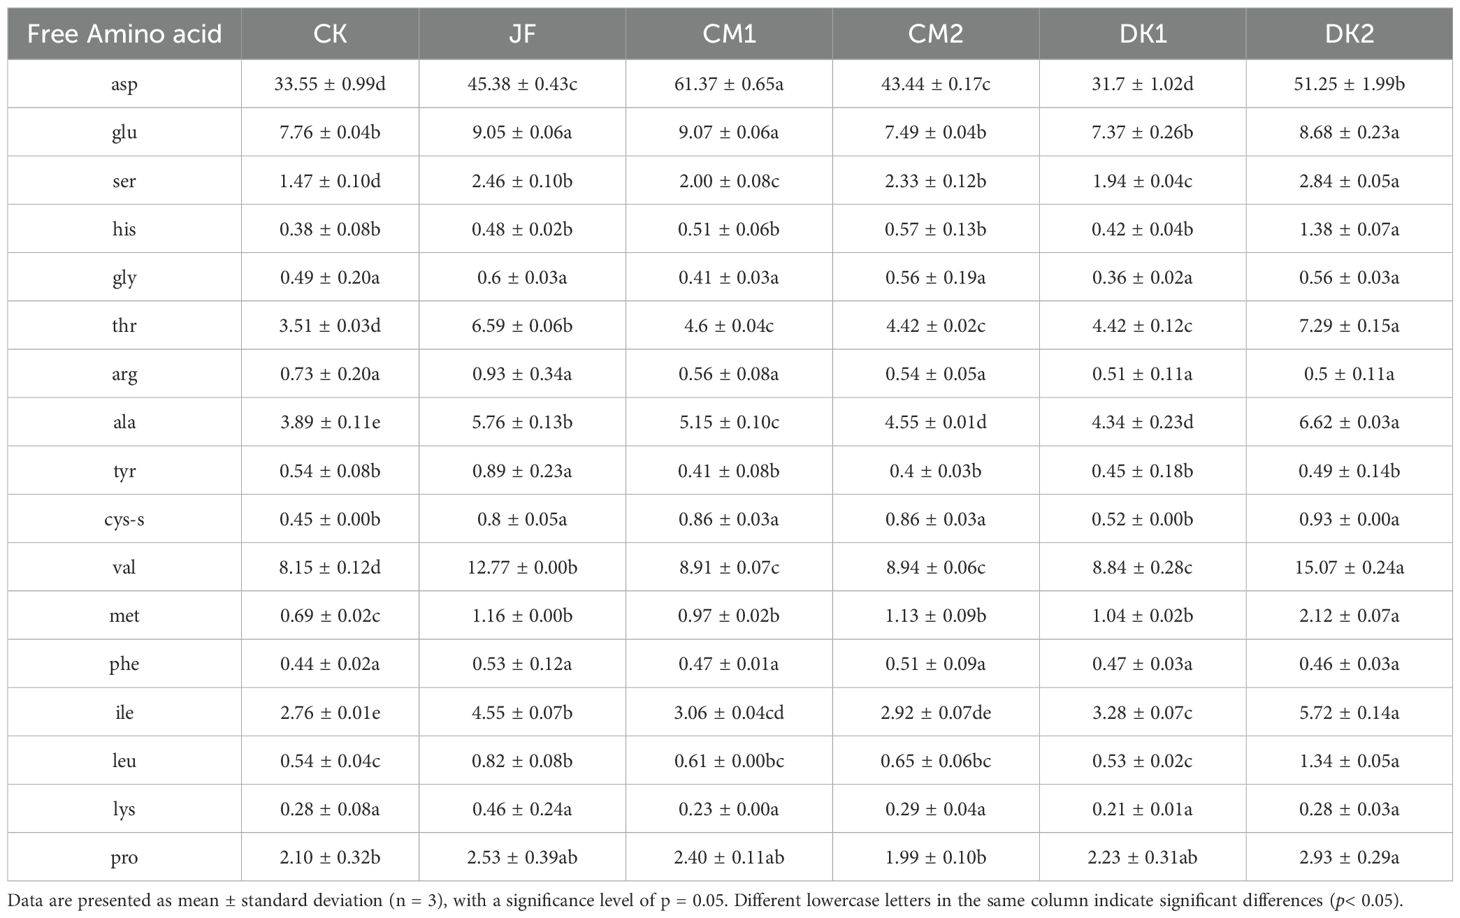Click the CM2 column header
This screenshot has width=1460, height=918.
pos(935,34)
